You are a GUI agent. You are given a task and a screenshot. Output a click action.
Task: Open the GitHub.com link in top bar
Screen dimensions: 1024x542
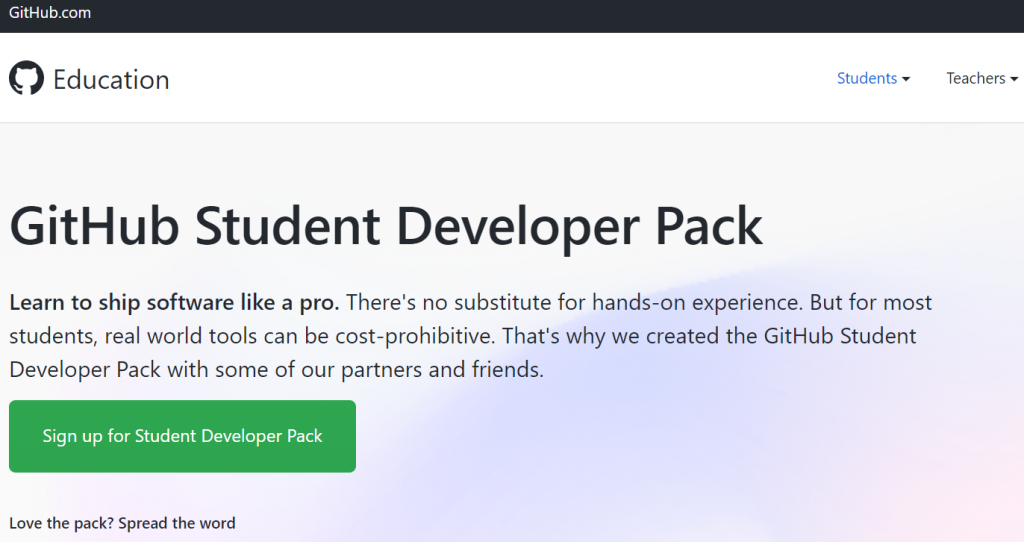click(x=50, y=13)
